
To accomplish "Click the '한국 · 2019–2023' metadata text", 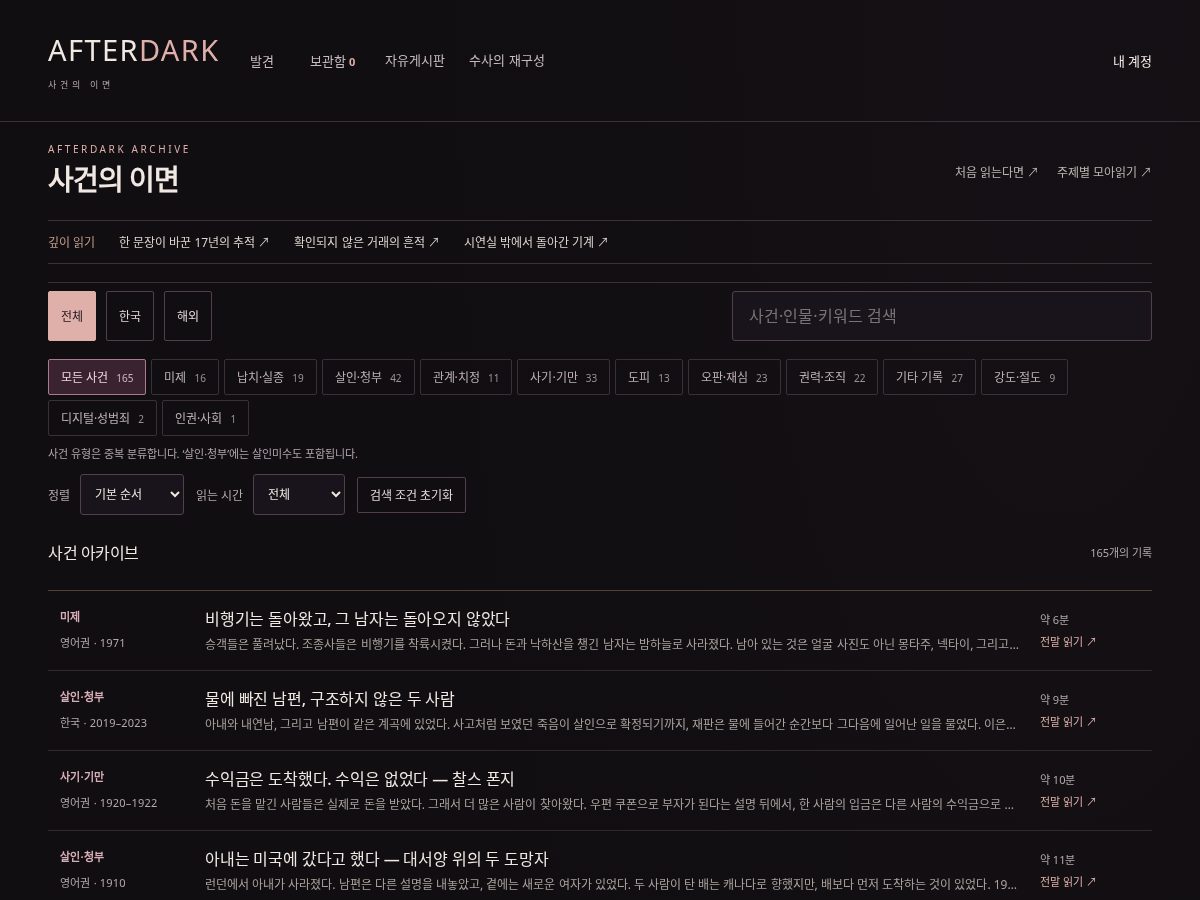I will 103,723.
